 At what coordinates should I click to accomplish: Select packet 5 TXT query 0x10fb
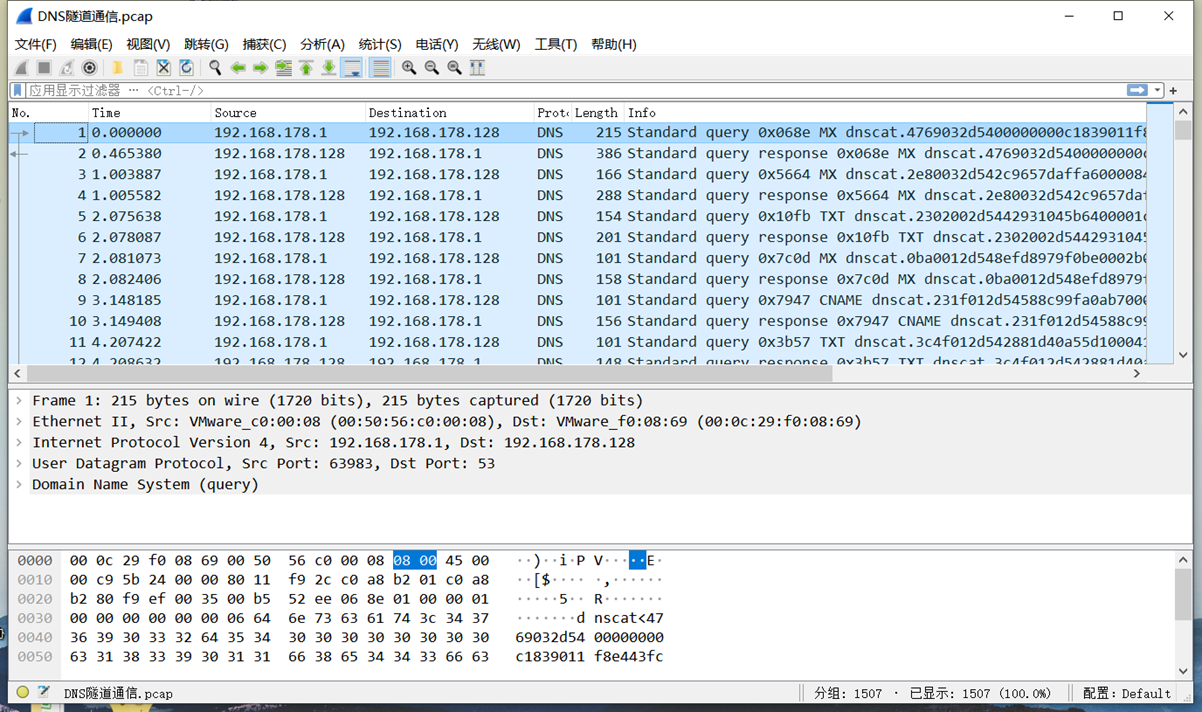[590, 216]
